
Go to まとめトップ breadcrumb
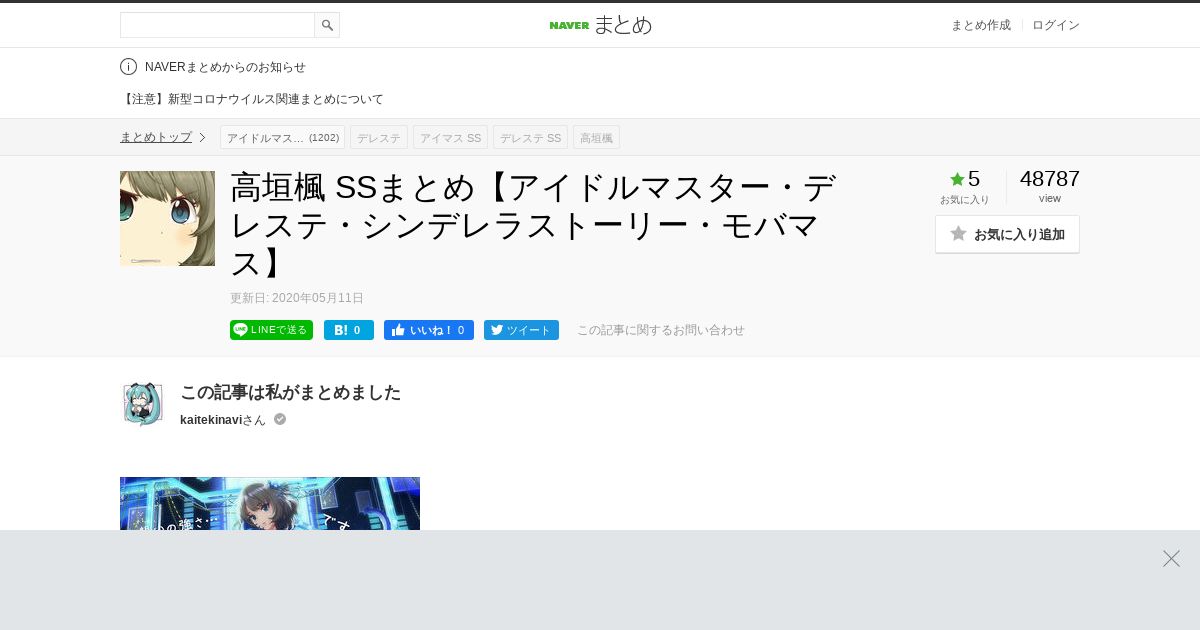pyautogui.click(x=156, y=137)
